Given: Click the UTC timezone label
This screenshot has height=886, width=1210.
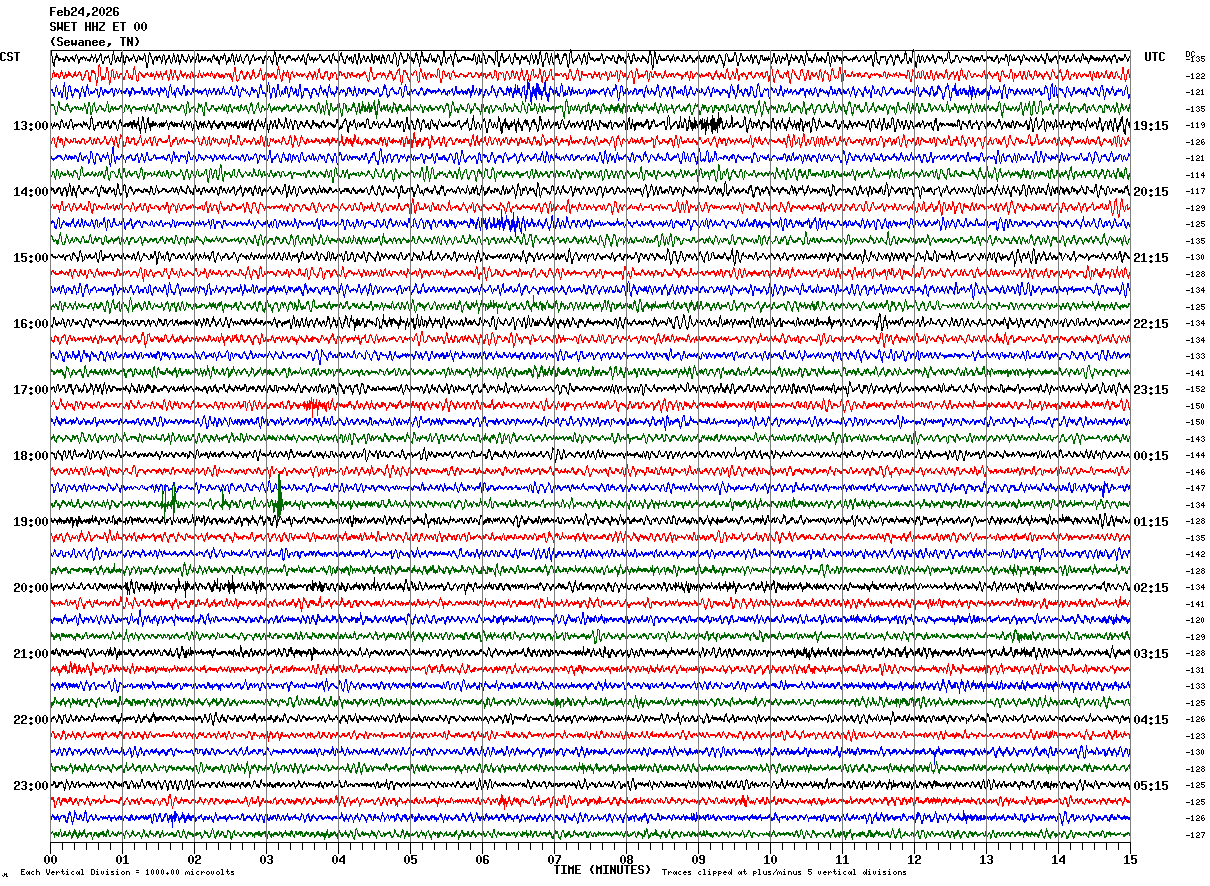Looking at the screenshot, I should click(x=1155, y=57).
